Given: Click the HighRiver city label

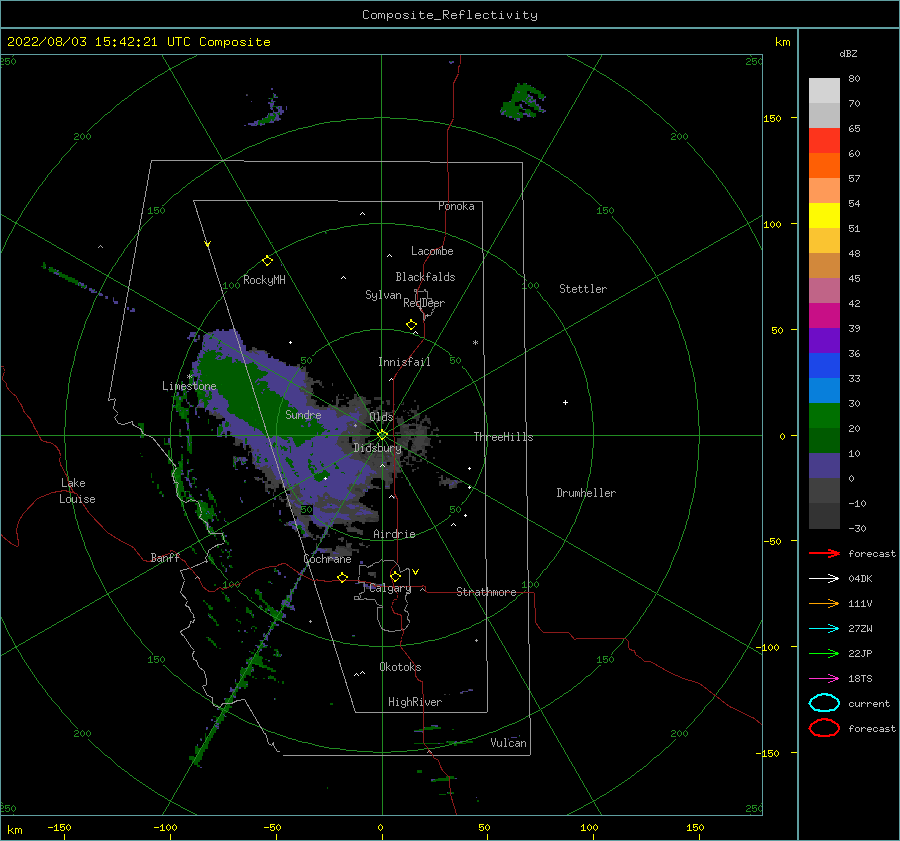Looking at the screenshot, I should (x=415, y=702).
